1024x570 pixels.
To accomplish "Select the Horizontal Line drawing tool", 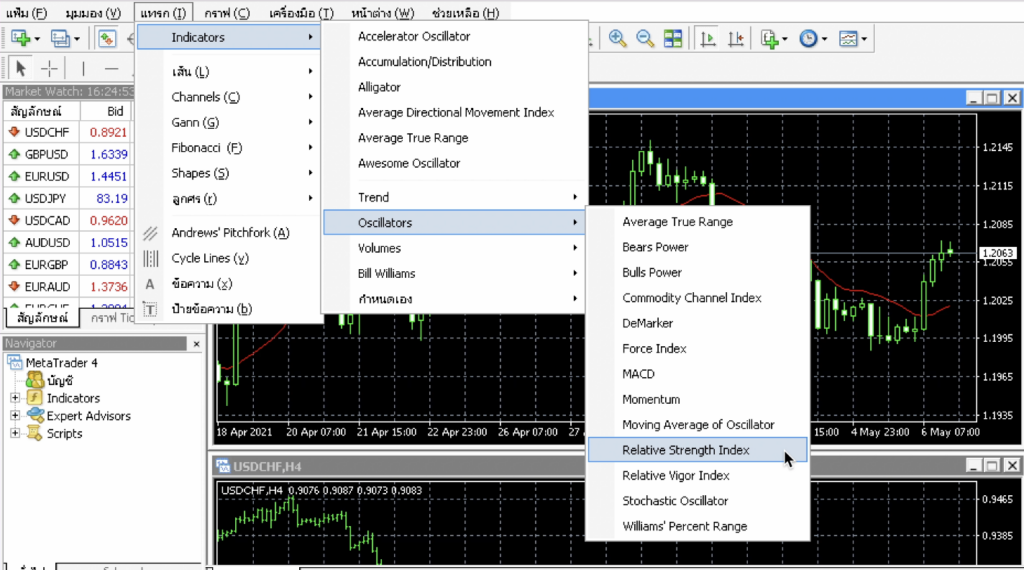I will [x=112, y=68].
